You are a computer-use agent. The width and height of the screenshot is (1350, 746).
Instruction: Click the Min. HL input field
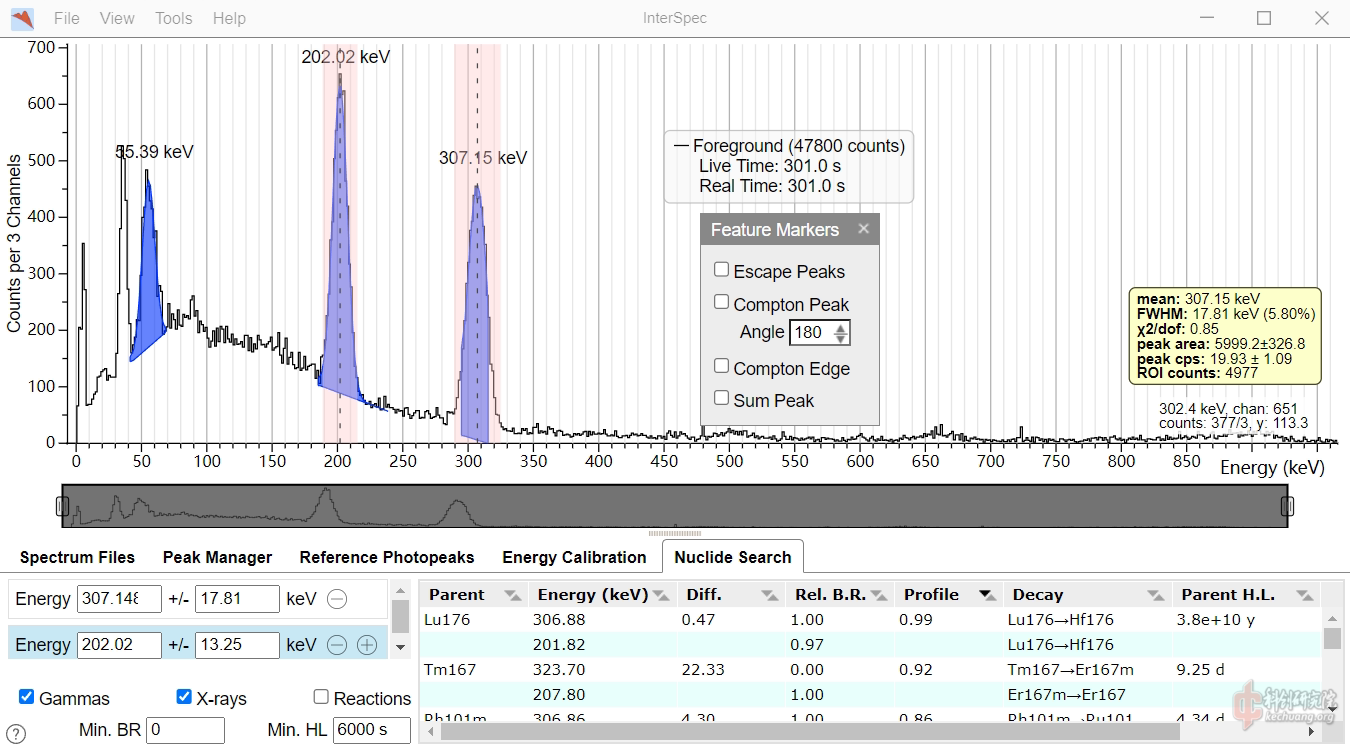(x=372, y=730)
